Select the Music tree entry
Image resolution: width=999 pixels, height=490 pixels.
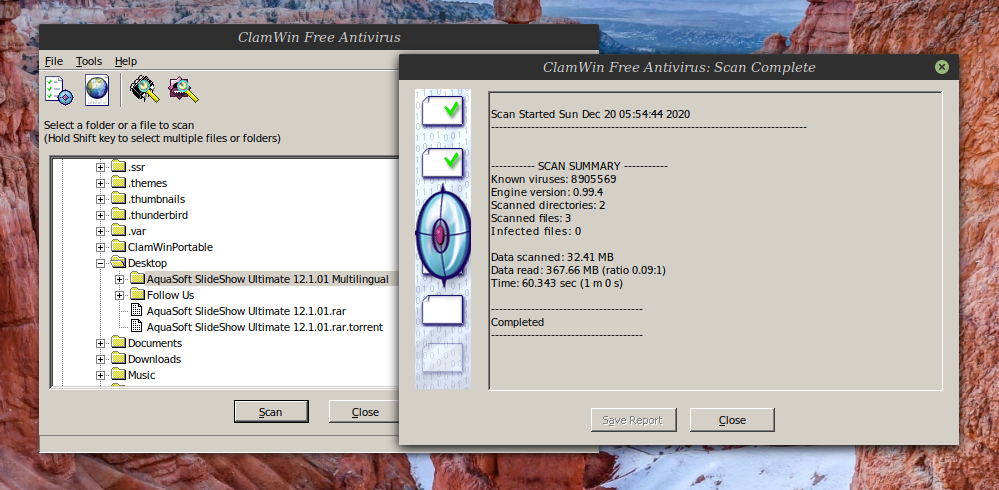pos(141,375)
